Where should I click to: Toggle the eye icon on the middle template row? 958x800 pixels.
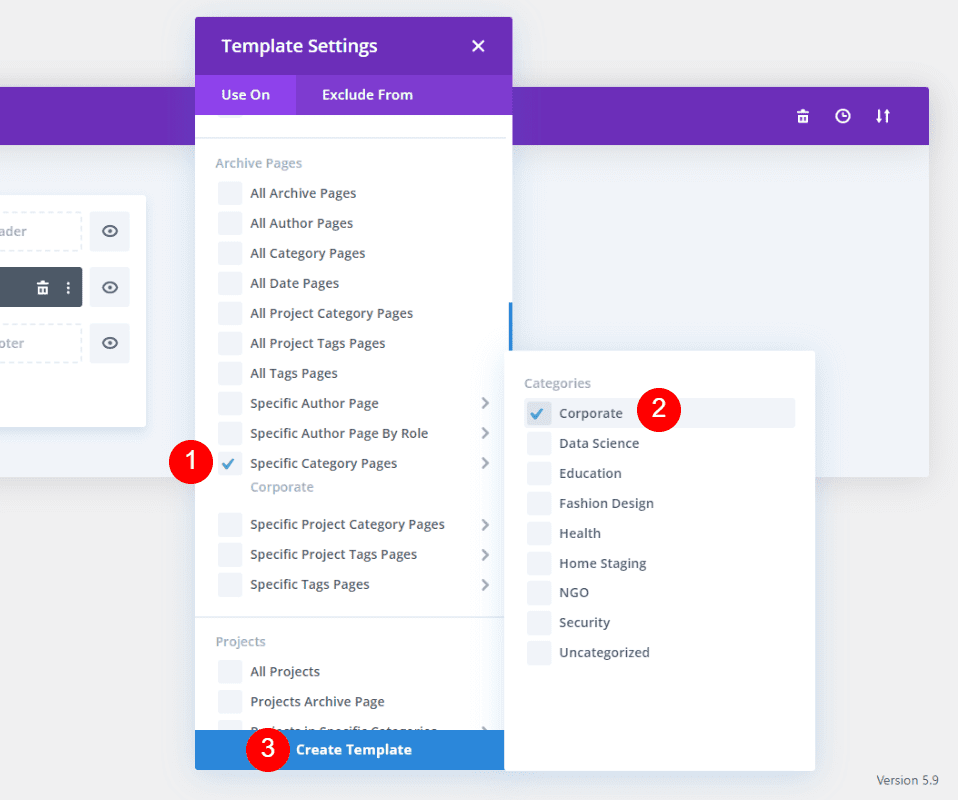tap(109, 287)
